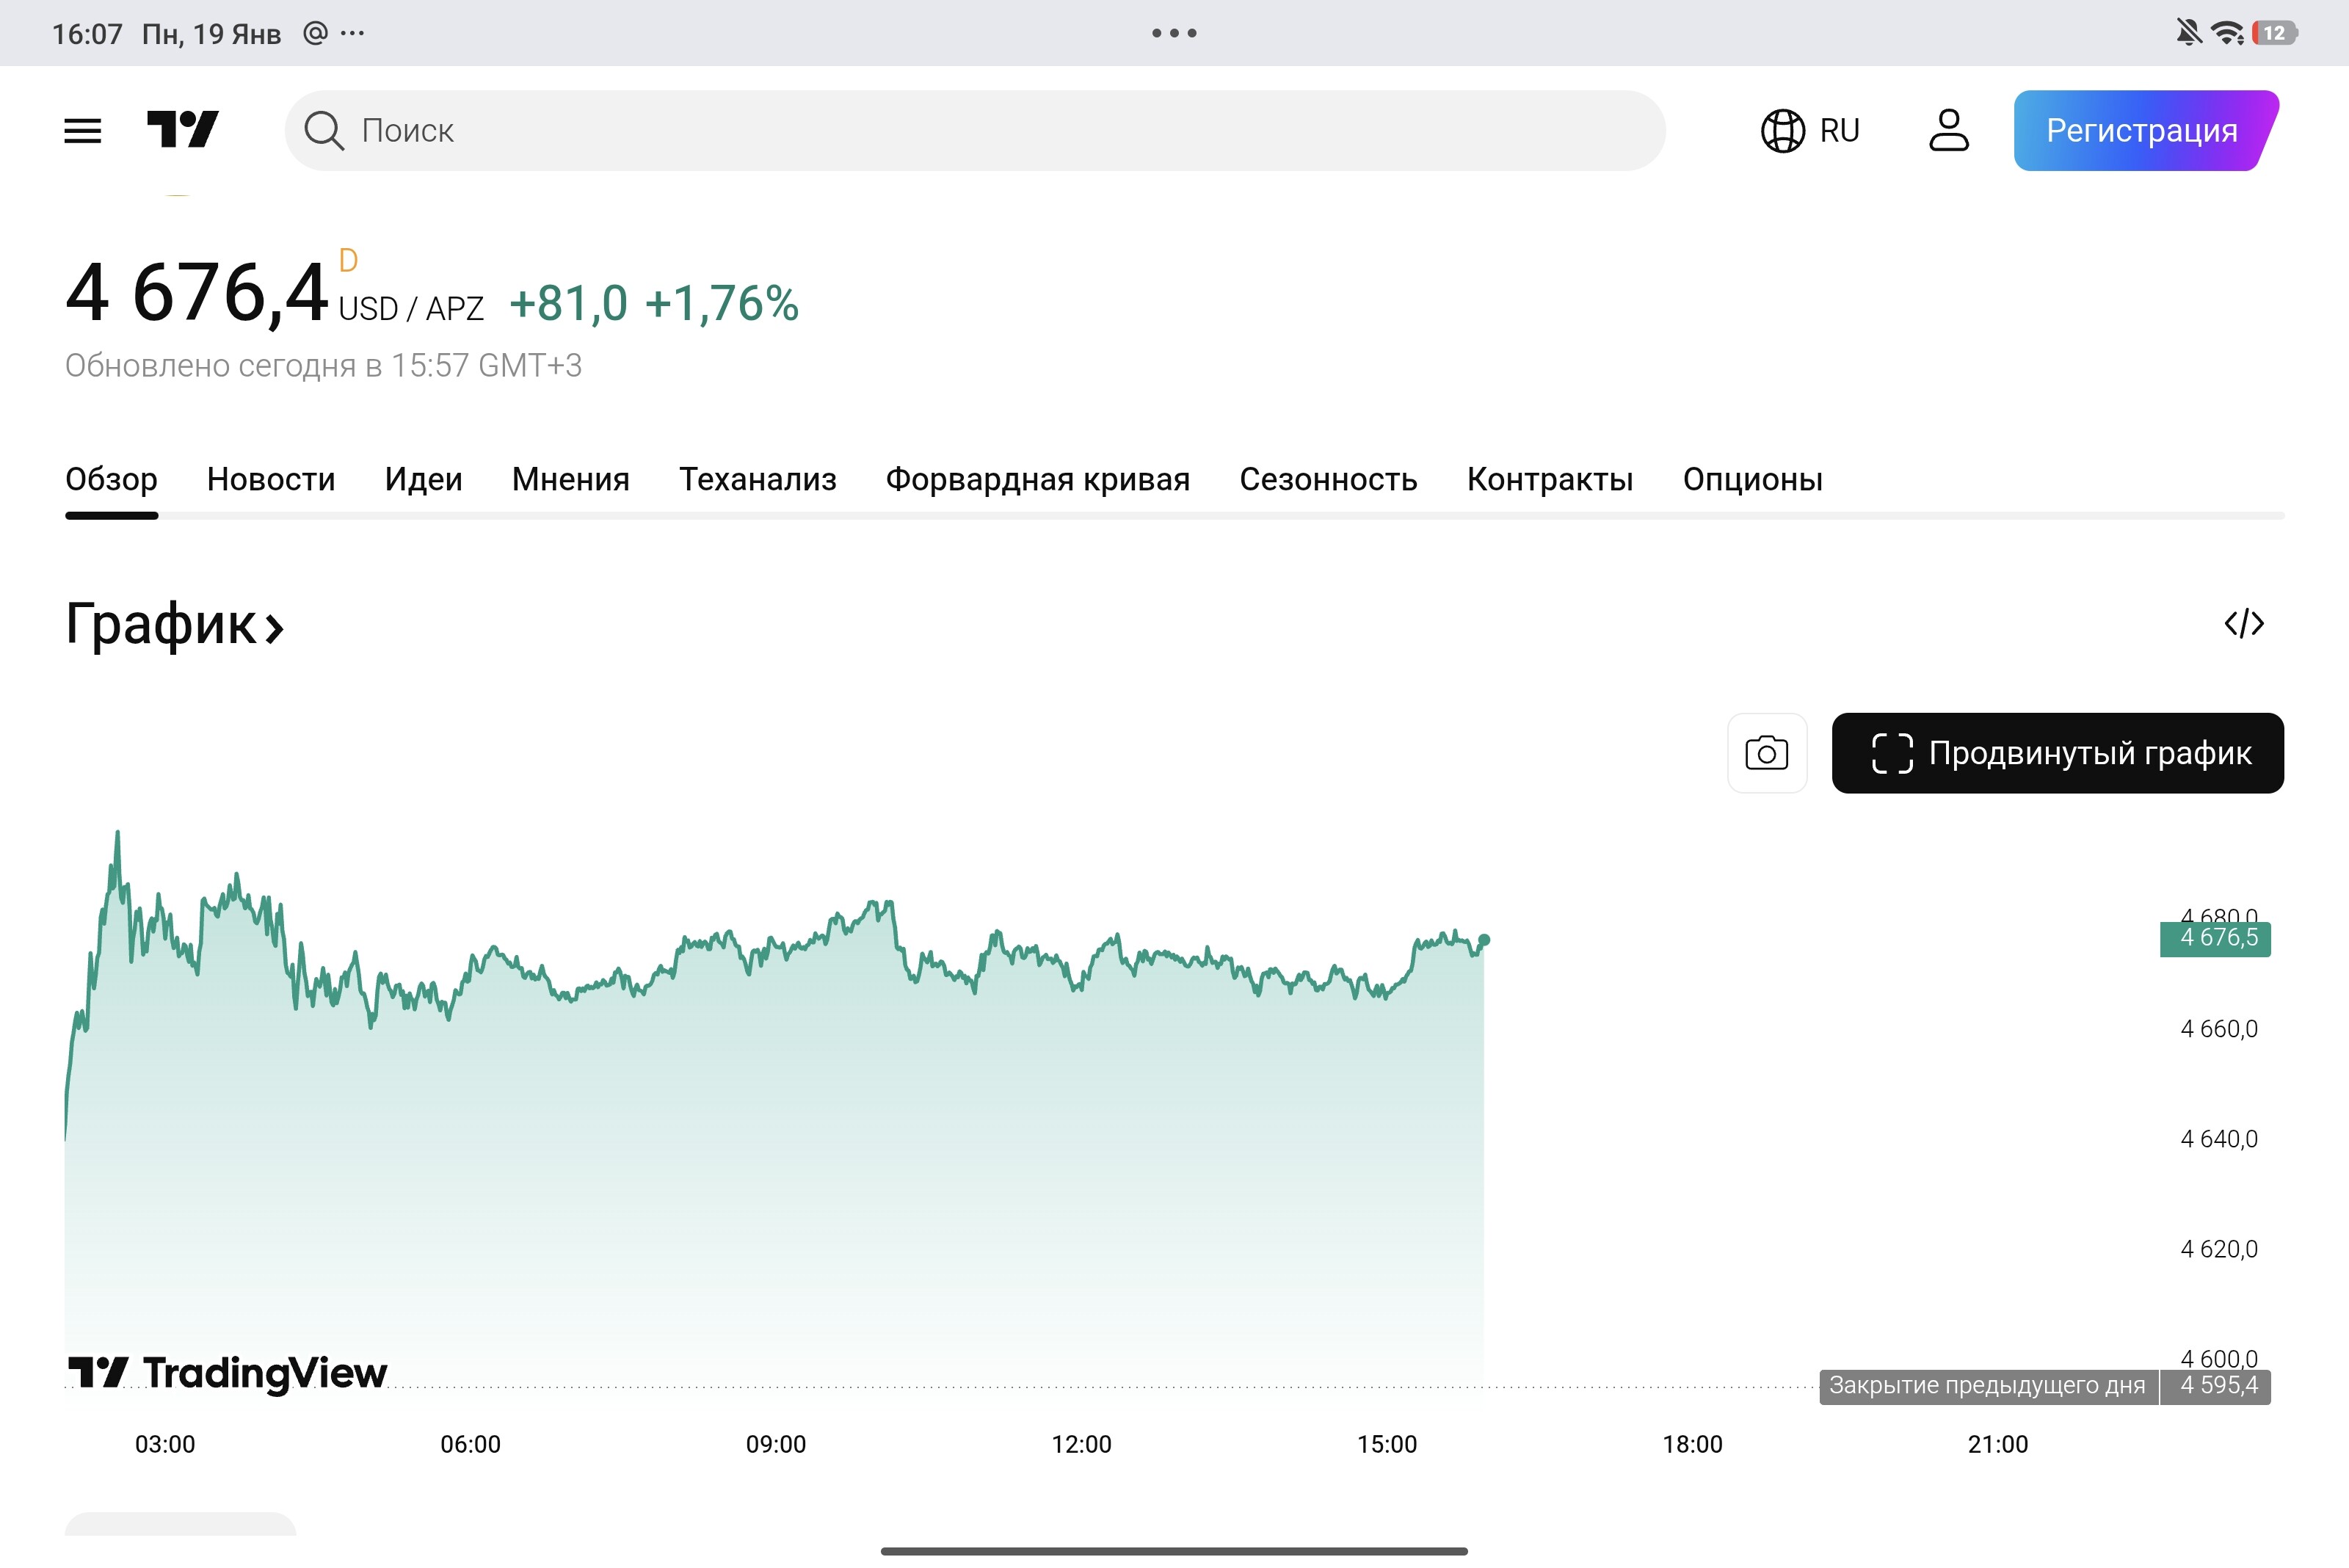Switch to the Новости tab
The height and width of the screenshot is (1568, 2349).
[270, 479]
